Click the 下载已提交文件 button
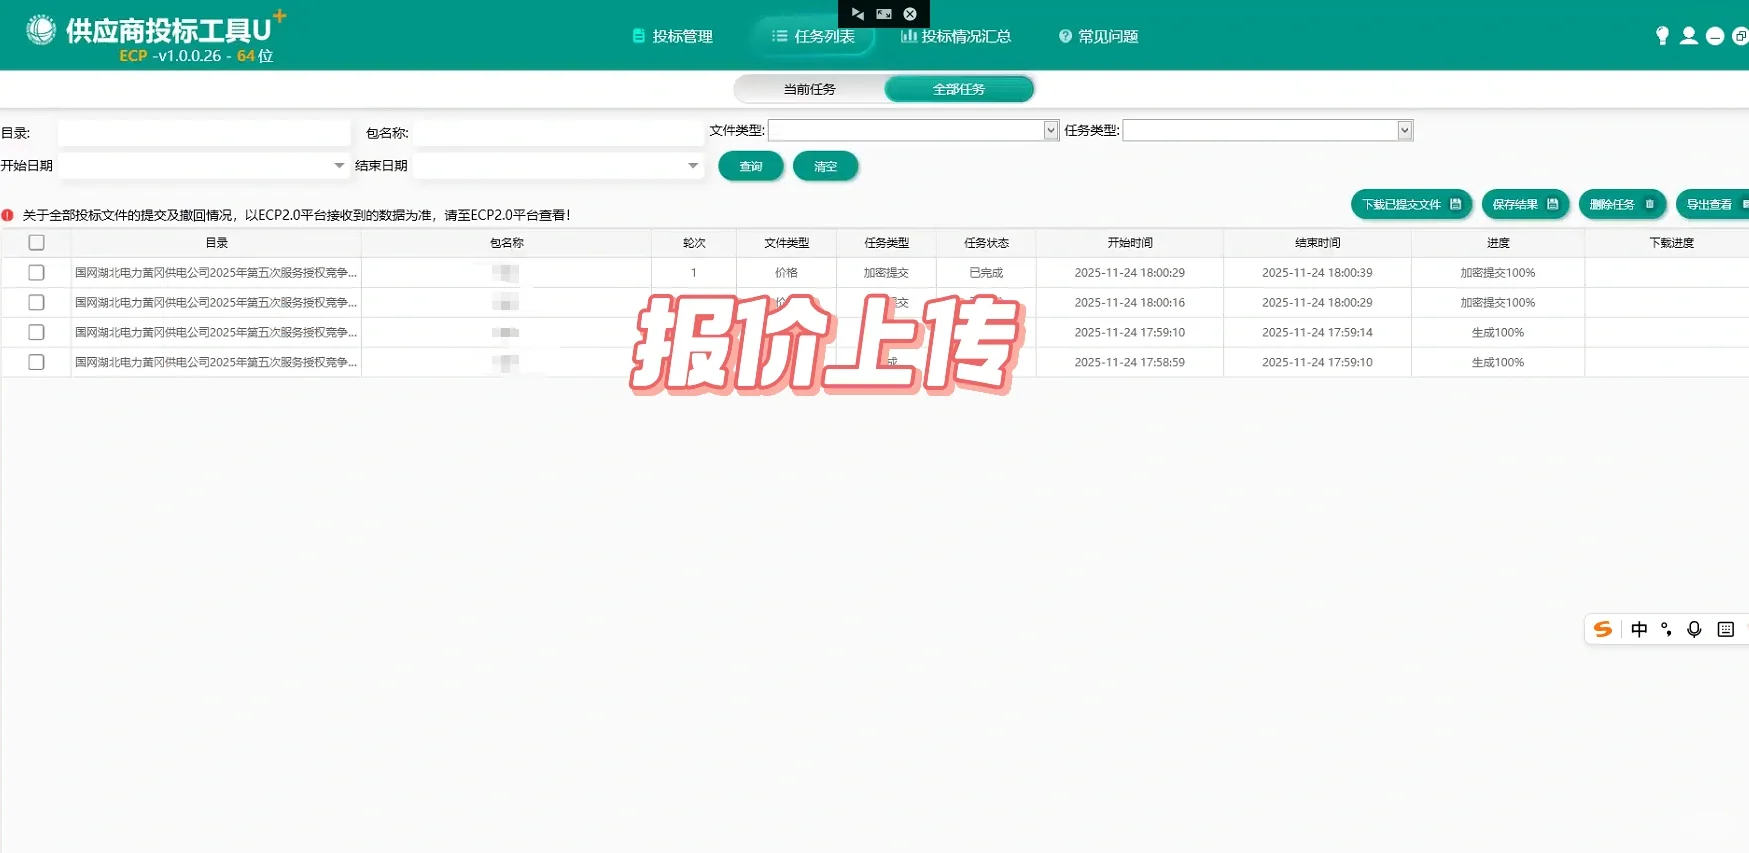 pos(1412,204)
